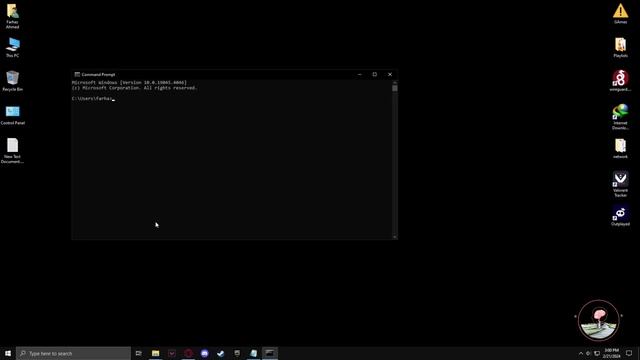Open the network status tray icon
This screenshot has width=640, height=360.
point(597,353)
